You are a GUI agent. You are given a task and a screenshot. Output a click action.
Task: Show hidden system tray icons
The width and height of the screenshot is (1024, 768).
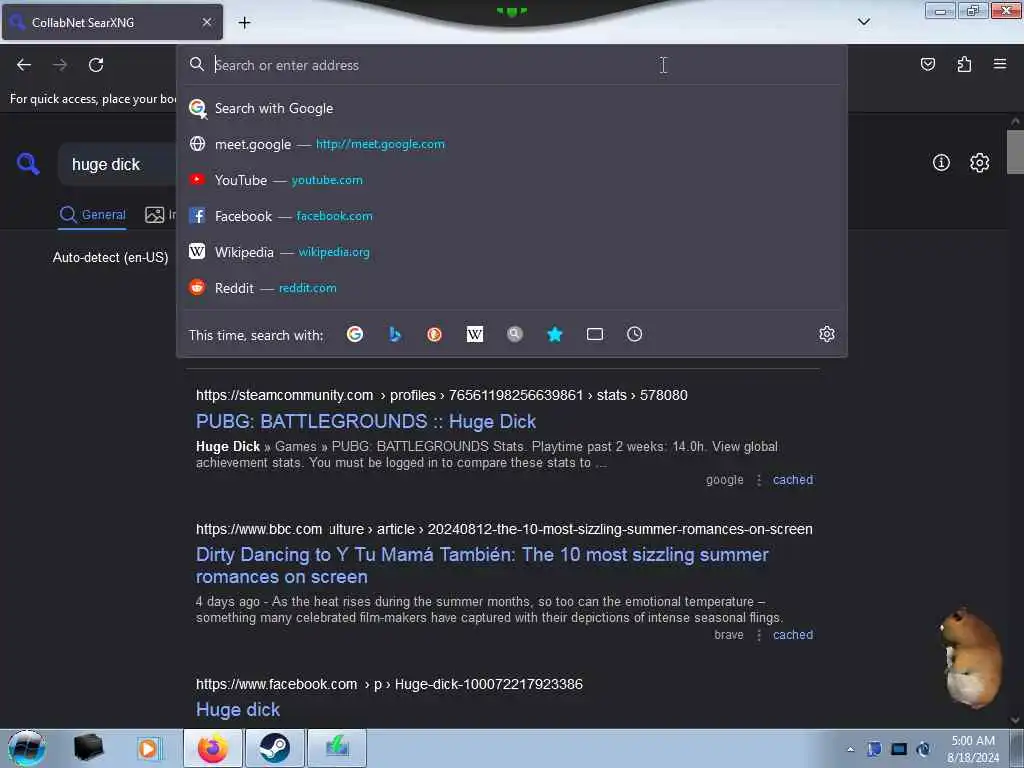(850, 749)
